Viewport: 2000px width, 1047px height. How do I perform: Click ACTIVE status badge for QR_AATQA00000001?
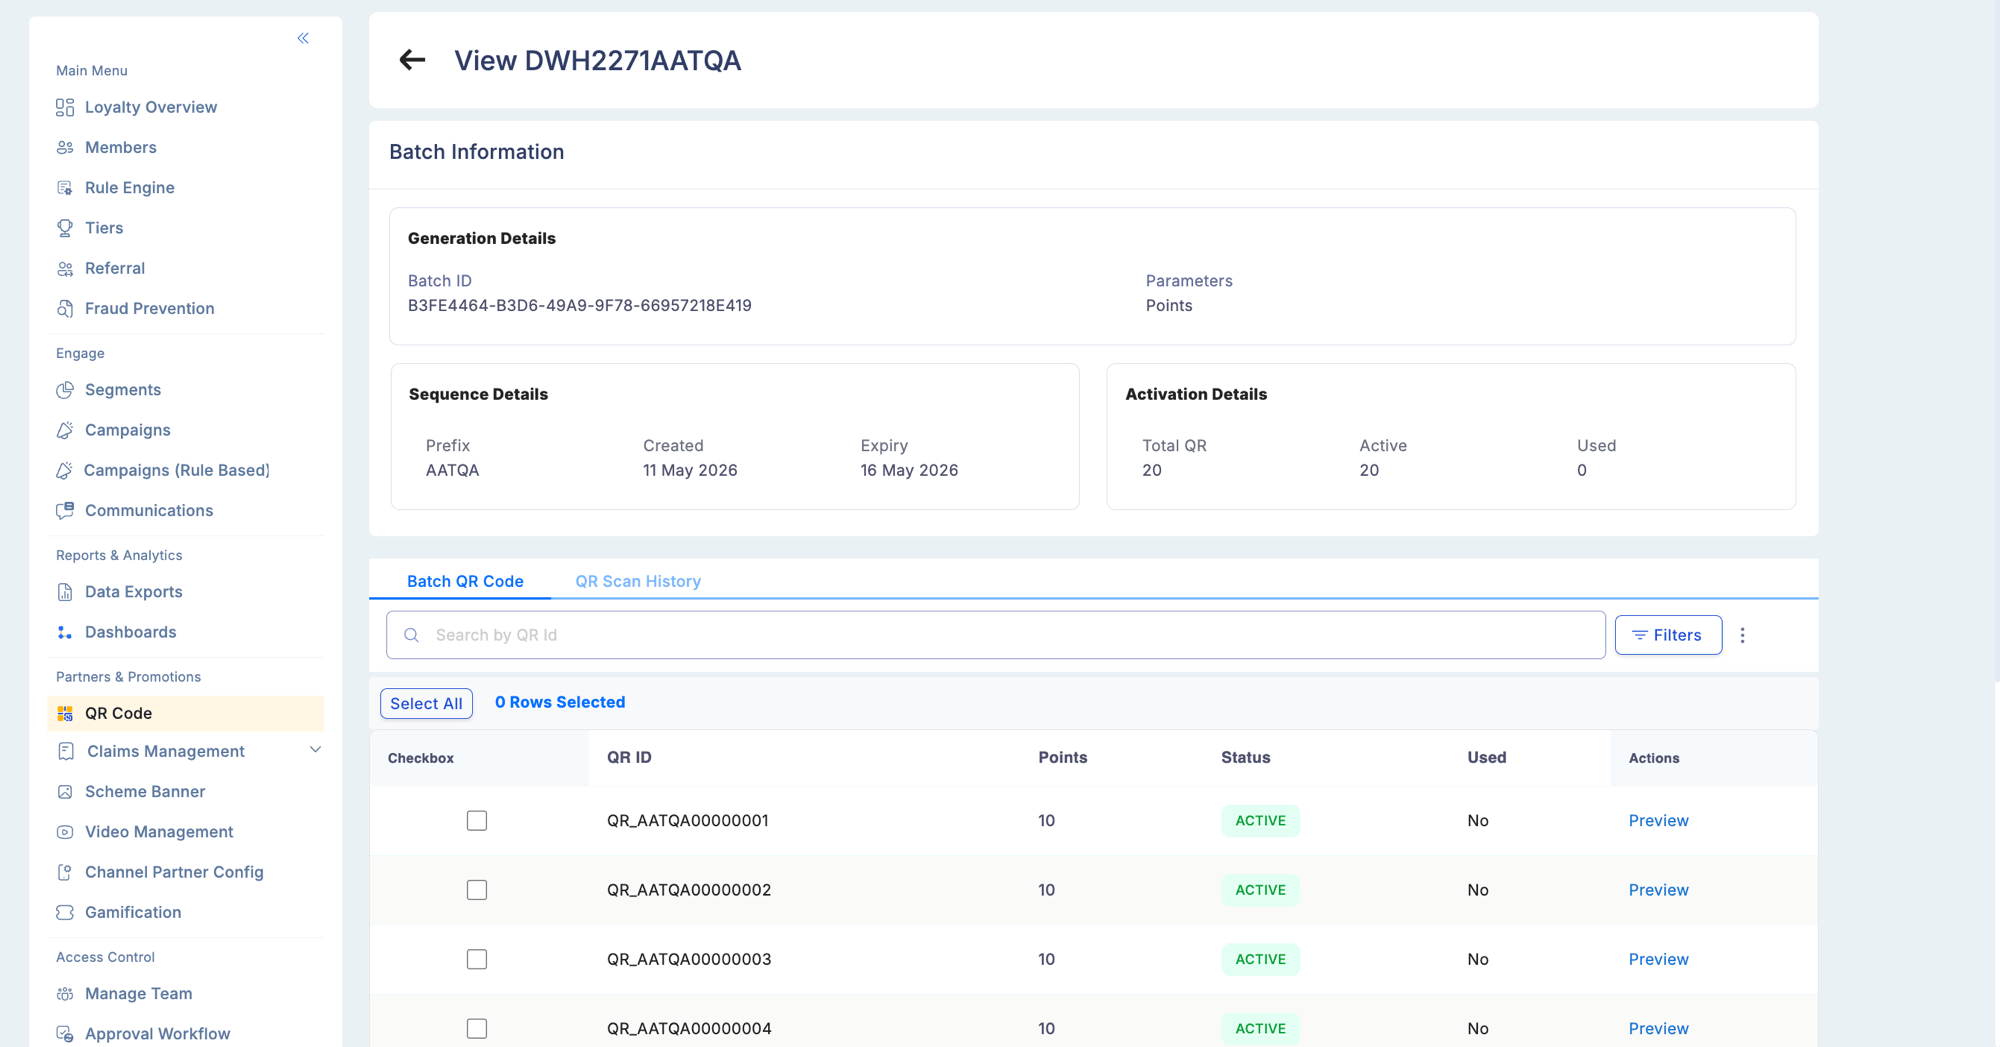point(1260,821)
